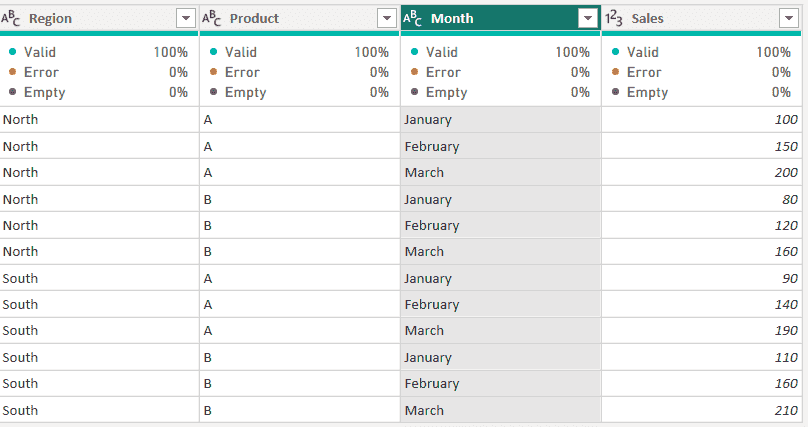Click Valid 100% in the Sales quality stats

[x=701, y=52]
